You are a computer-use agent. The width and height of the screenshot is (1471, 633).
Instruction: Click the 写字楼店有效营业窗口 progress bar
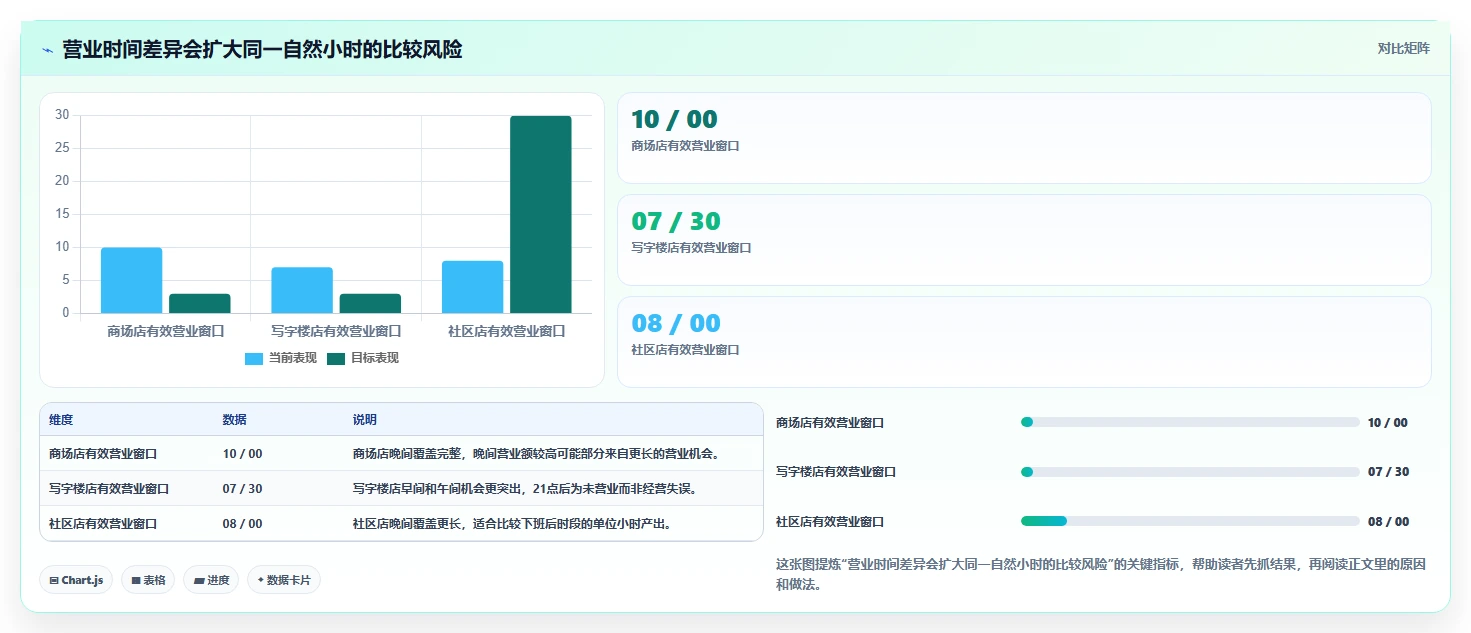point(1190,471)
